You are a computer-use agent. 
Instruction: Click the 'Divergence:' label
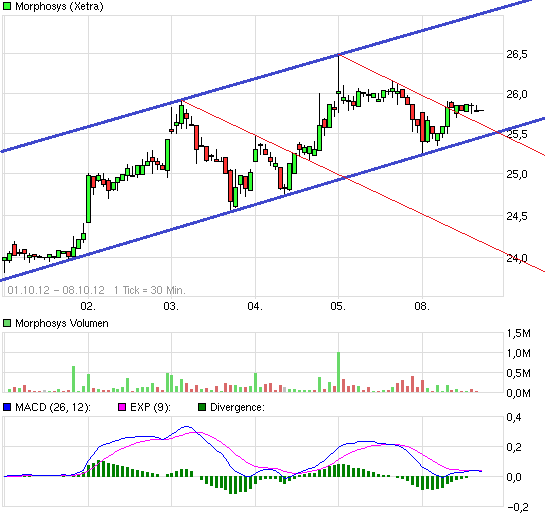pyautogui.click(x=237, y=407)
